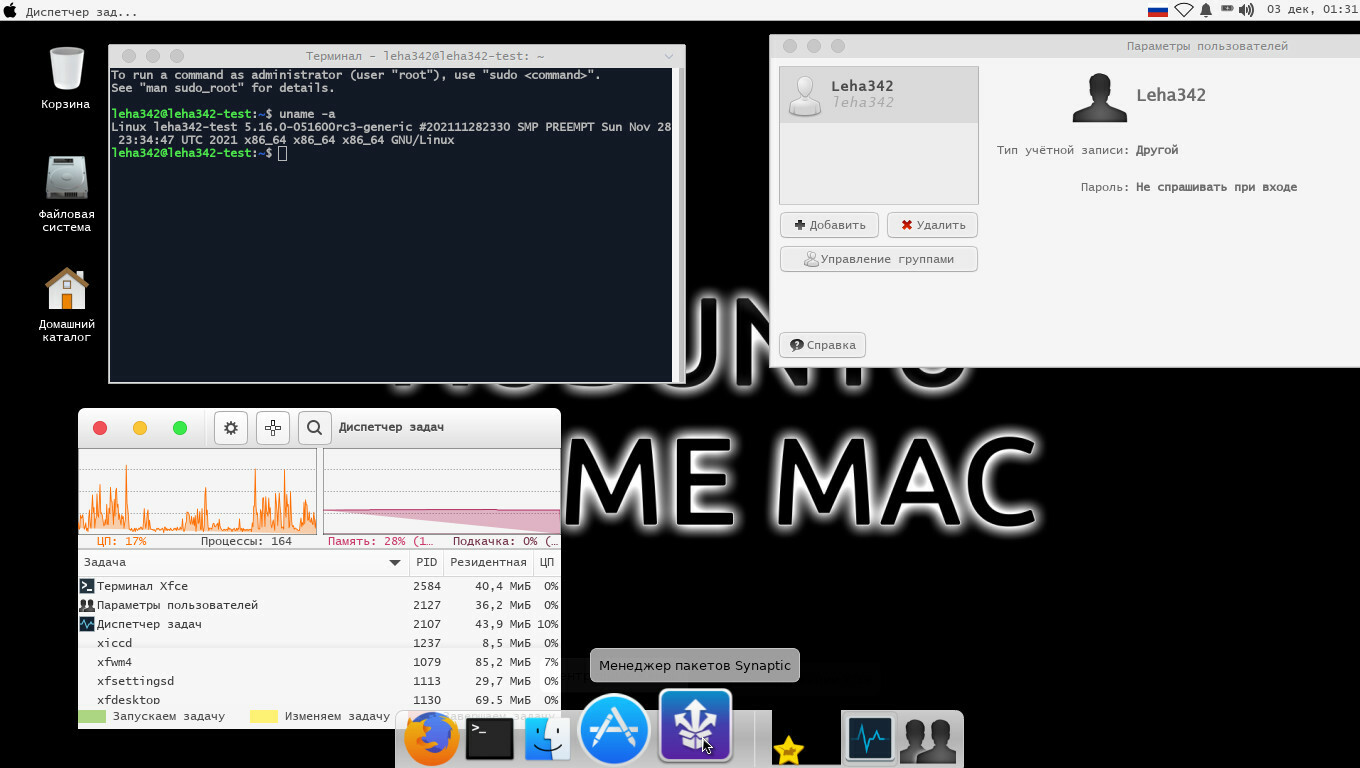1360x768 pixels.
Task: Select the Домашний каталог desktop icon
Action: click(x=66, y=305)
